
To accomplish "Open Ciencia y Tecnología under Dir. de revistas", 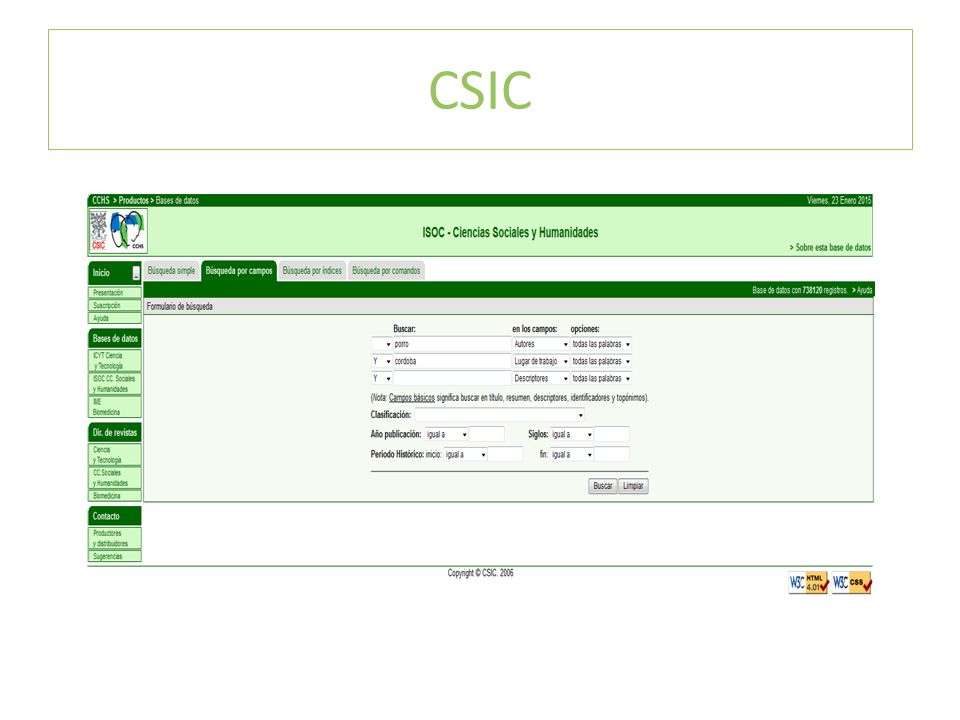I will click(x=114, y=455).
